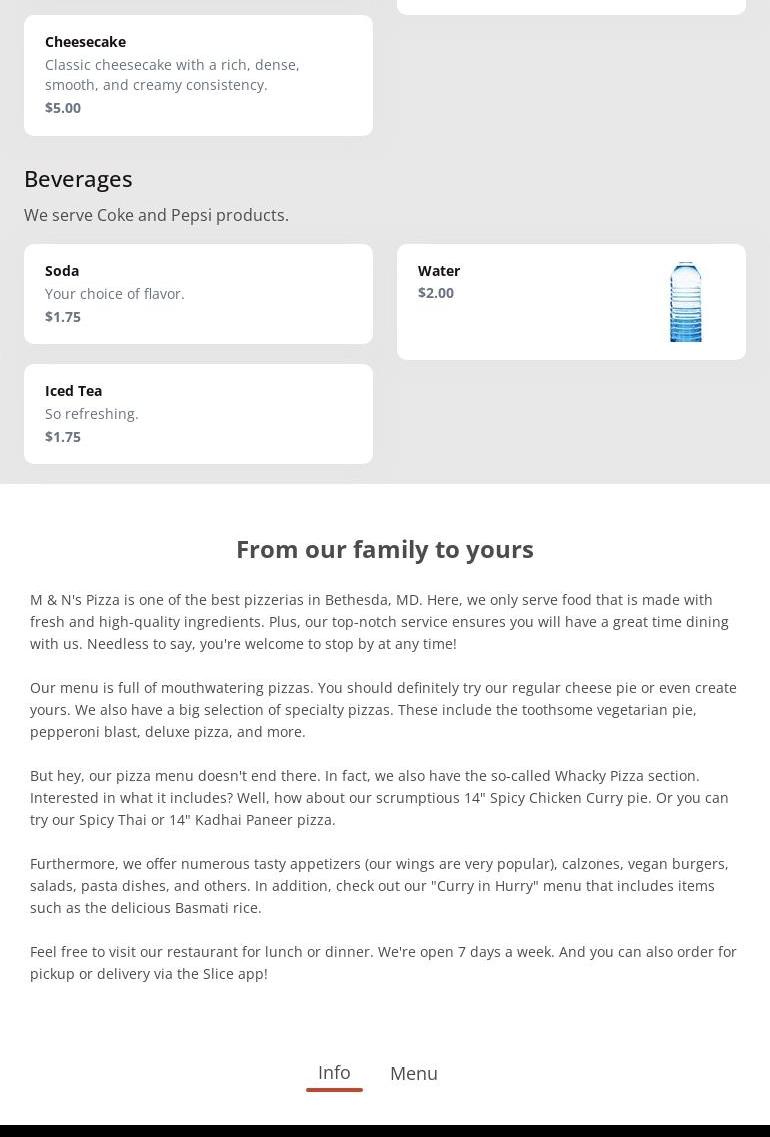
Task: Click the price under Iced Tea's description
Action: pos(63,437)
